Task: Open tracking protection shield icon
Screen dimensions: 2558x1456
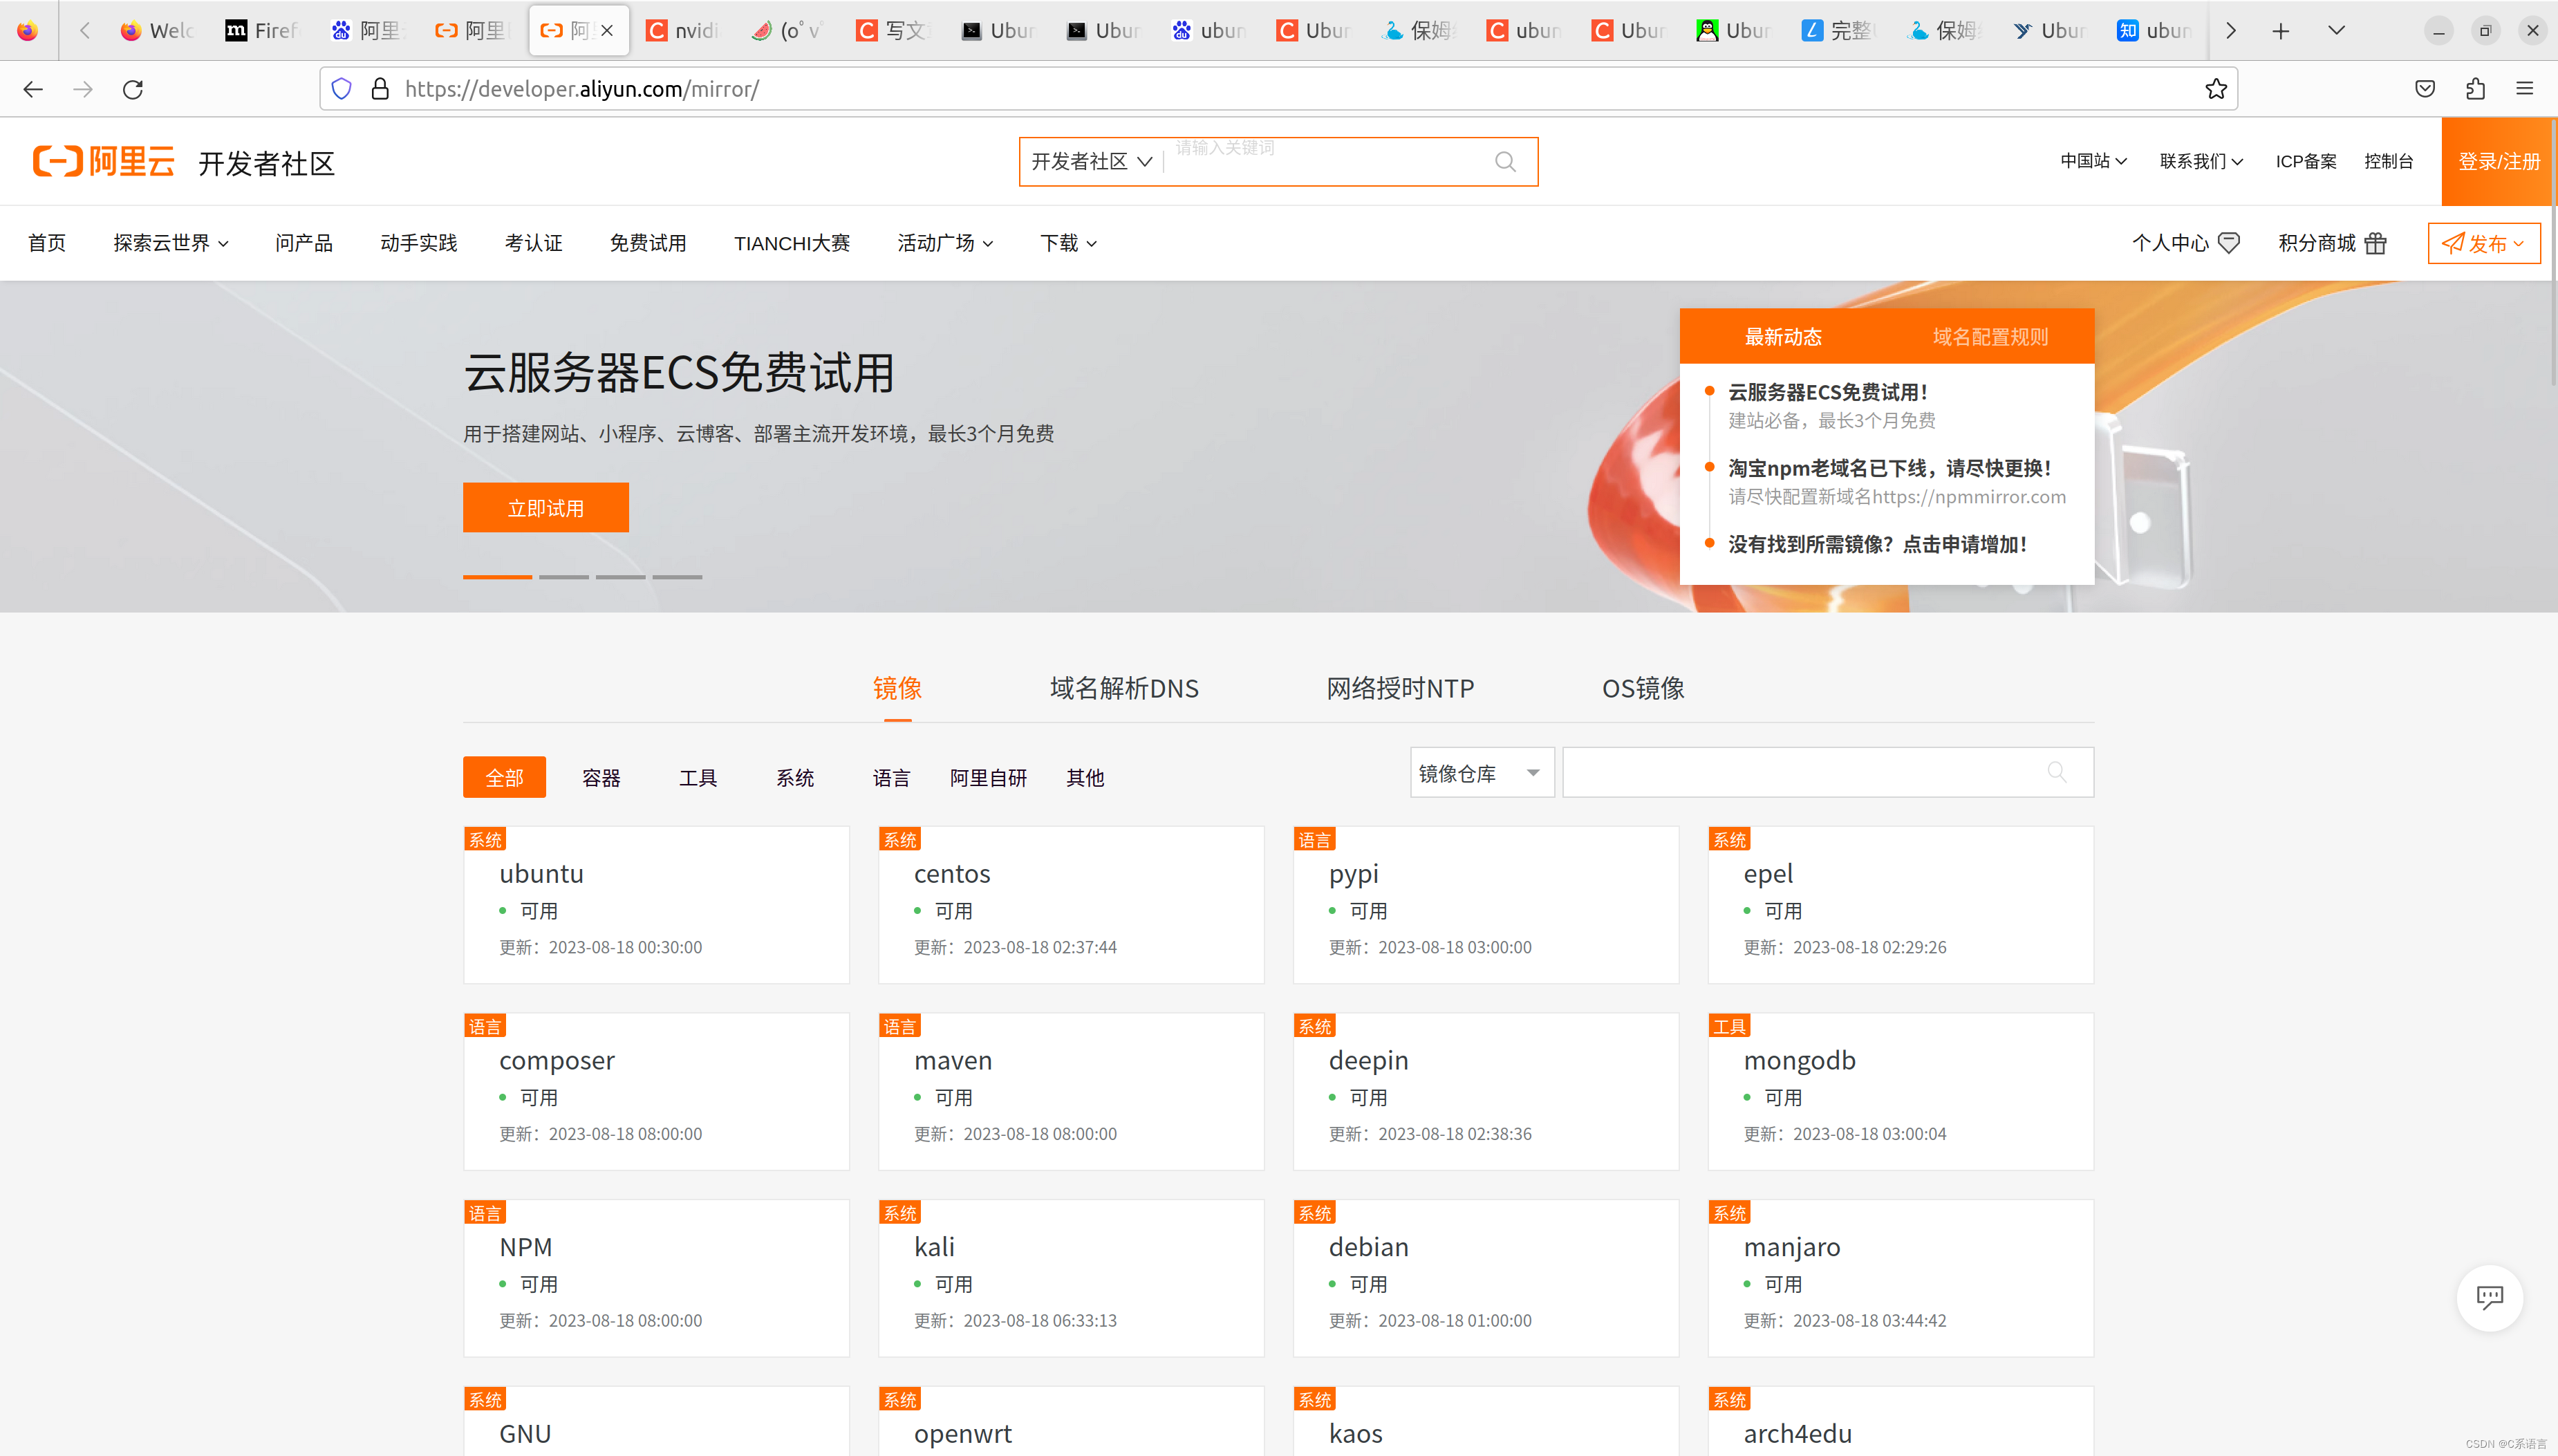Action: pyautogui.click(x=342, y=89)
